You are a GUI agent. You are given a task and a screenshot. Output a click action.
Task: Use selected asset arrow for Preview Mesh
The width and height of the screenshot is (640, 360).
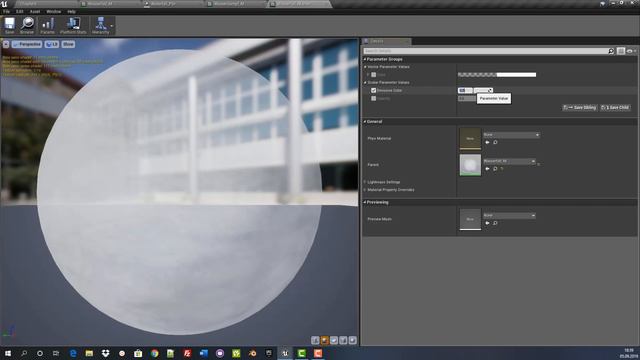[487, 223]
